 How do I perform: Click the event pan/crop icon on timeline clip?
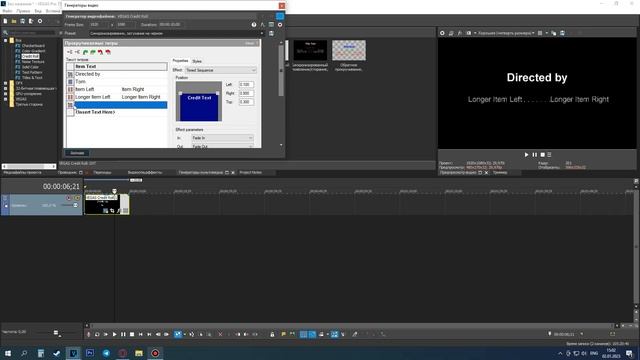pos(112,211)
